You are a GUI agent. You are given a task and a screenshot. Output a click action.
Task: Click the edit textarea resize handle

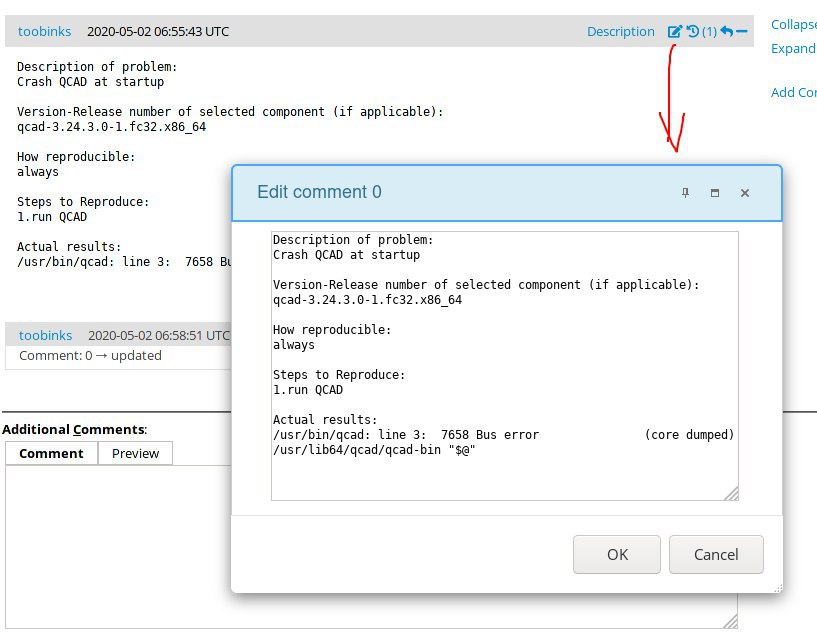732,493
